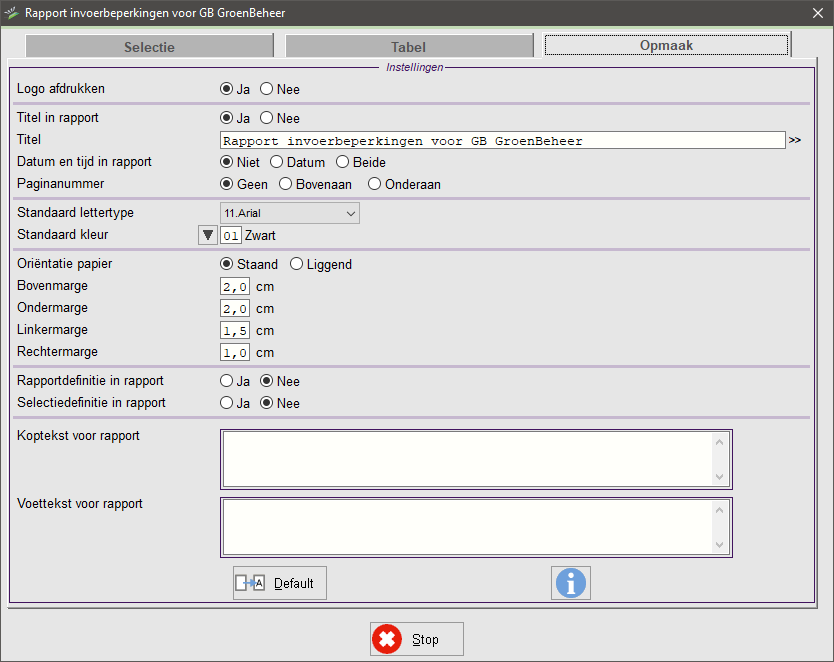Viewport: 834px width, 662px height.
Task: Open the Standaard lettertype dropdown
Action: click(290, 213)
